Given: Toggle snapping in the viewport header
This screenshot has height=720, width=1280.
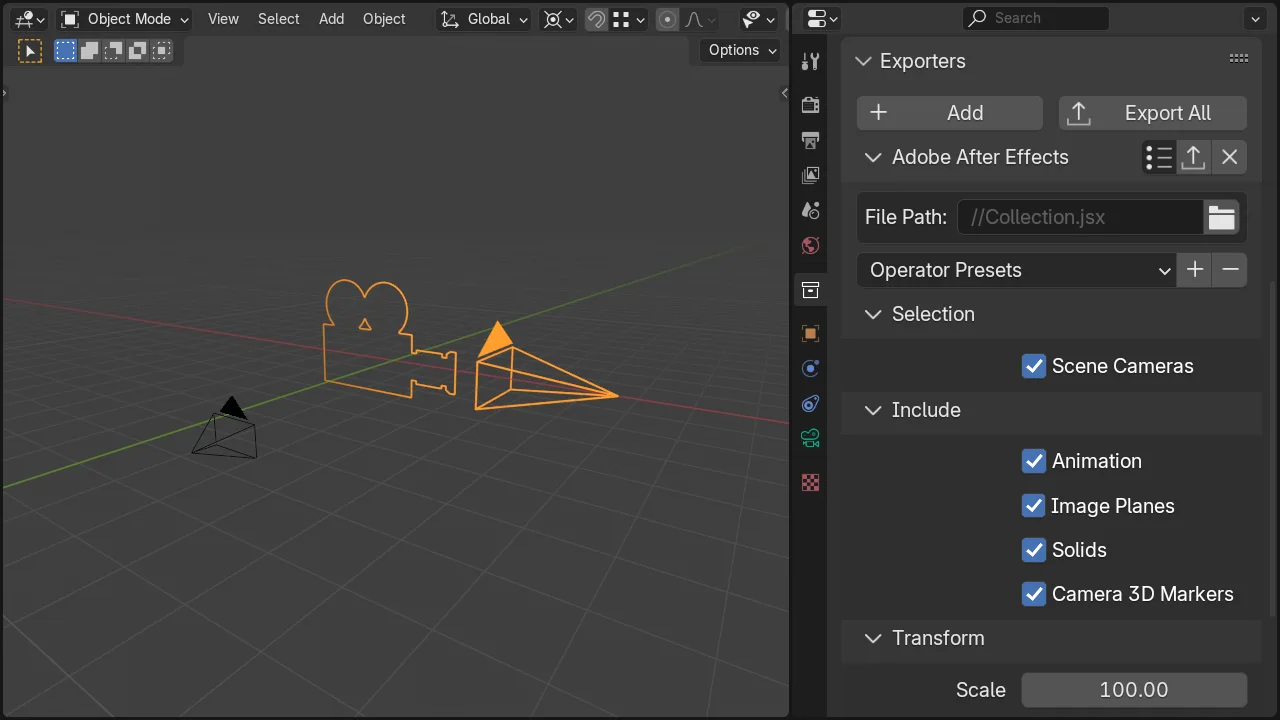Looking at the screenshot, I should (596, 19).
